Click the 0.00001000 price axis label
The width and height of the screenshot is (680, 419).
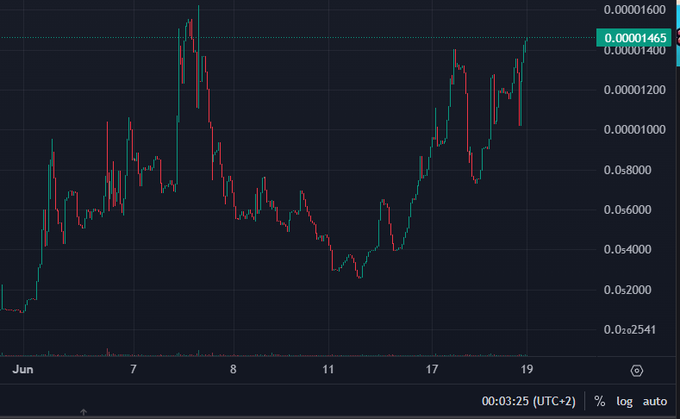tap(634, 130)
